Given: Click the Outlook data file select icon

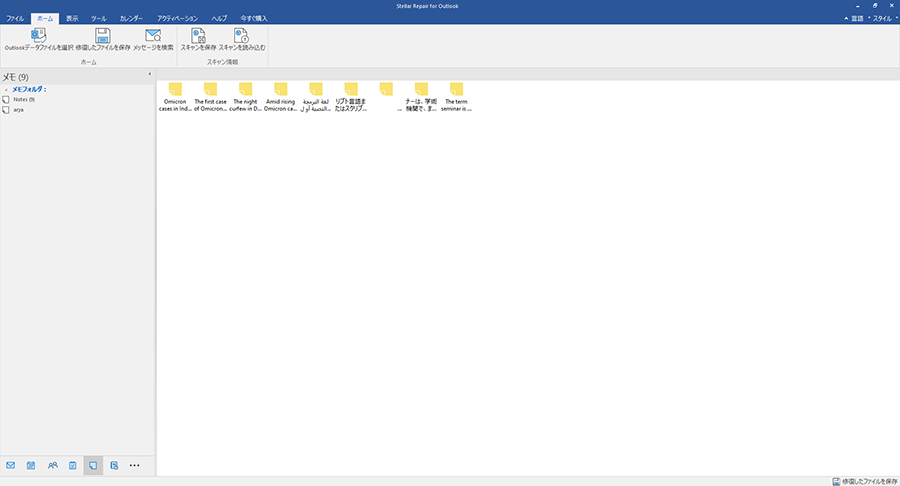Looking at the screenshot, I should click(38, 36).
